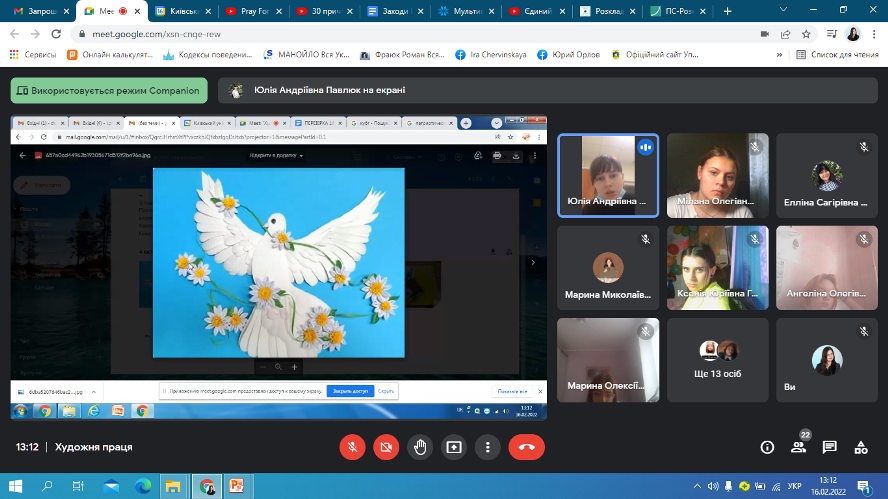Switch to the 'Київськ' browser tab

pos(182,11)
